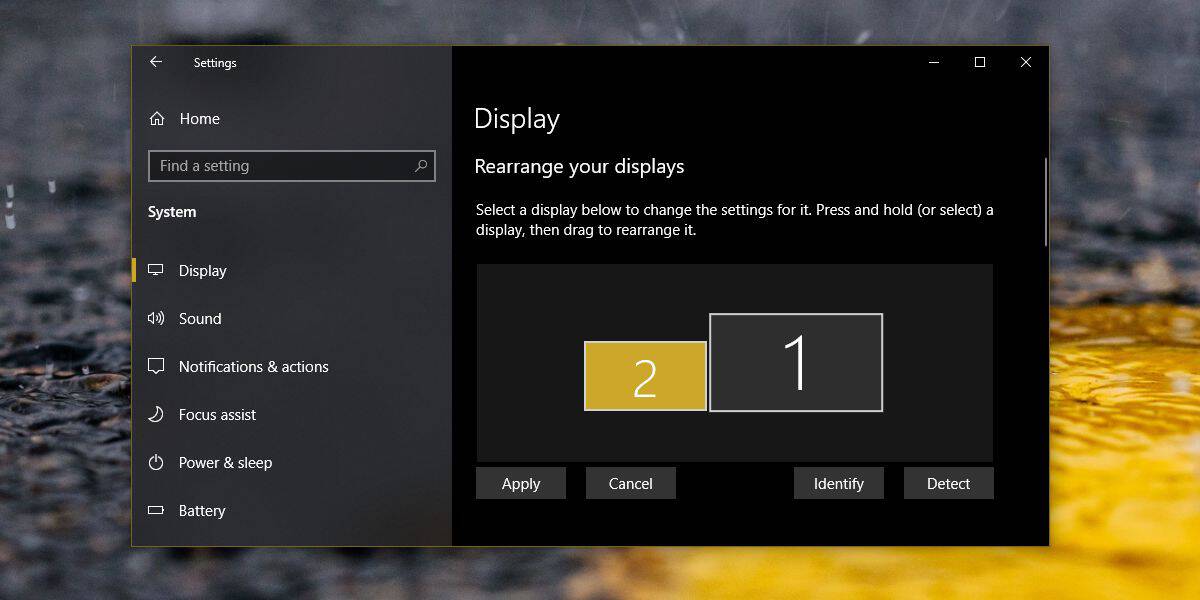1200x600 pixels.
Task: Minimize the Settings window
Action: pyautogui.click(x=934, y=62)
